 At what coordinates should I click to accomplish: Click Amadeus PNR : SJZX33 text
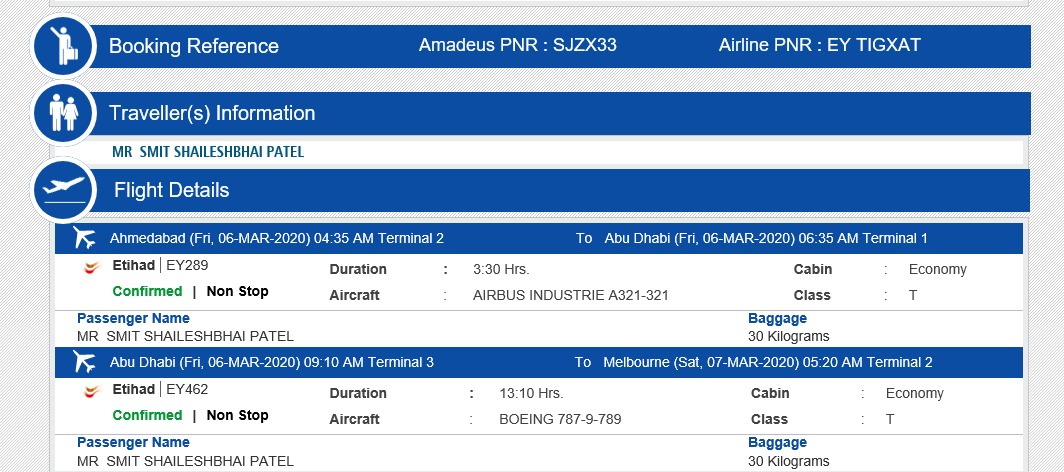pos(518,45)
